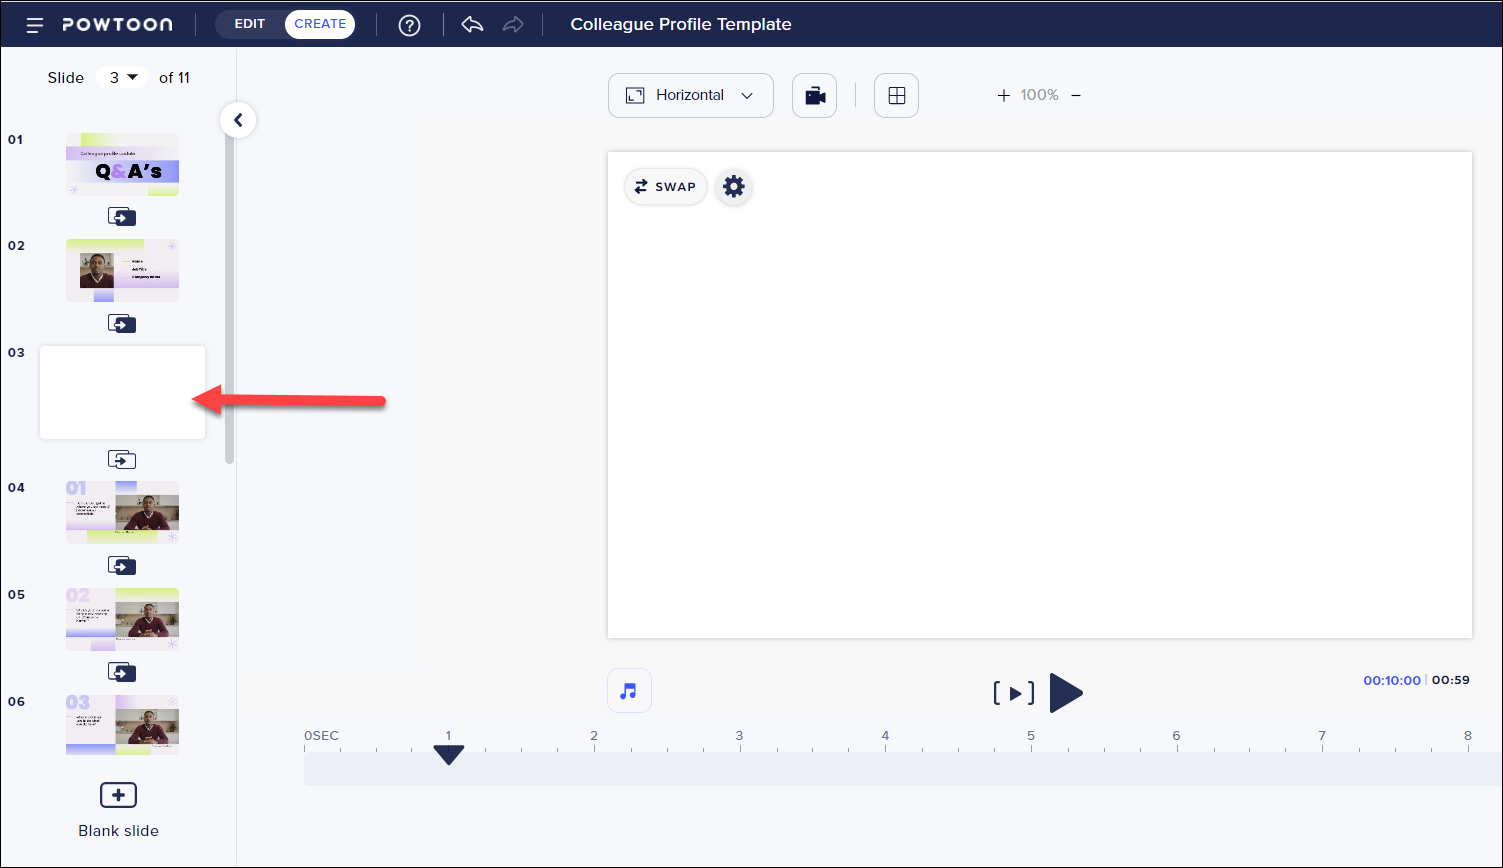
Task: Open the slide number dropdown showing 3
Action: pos(122,77)
